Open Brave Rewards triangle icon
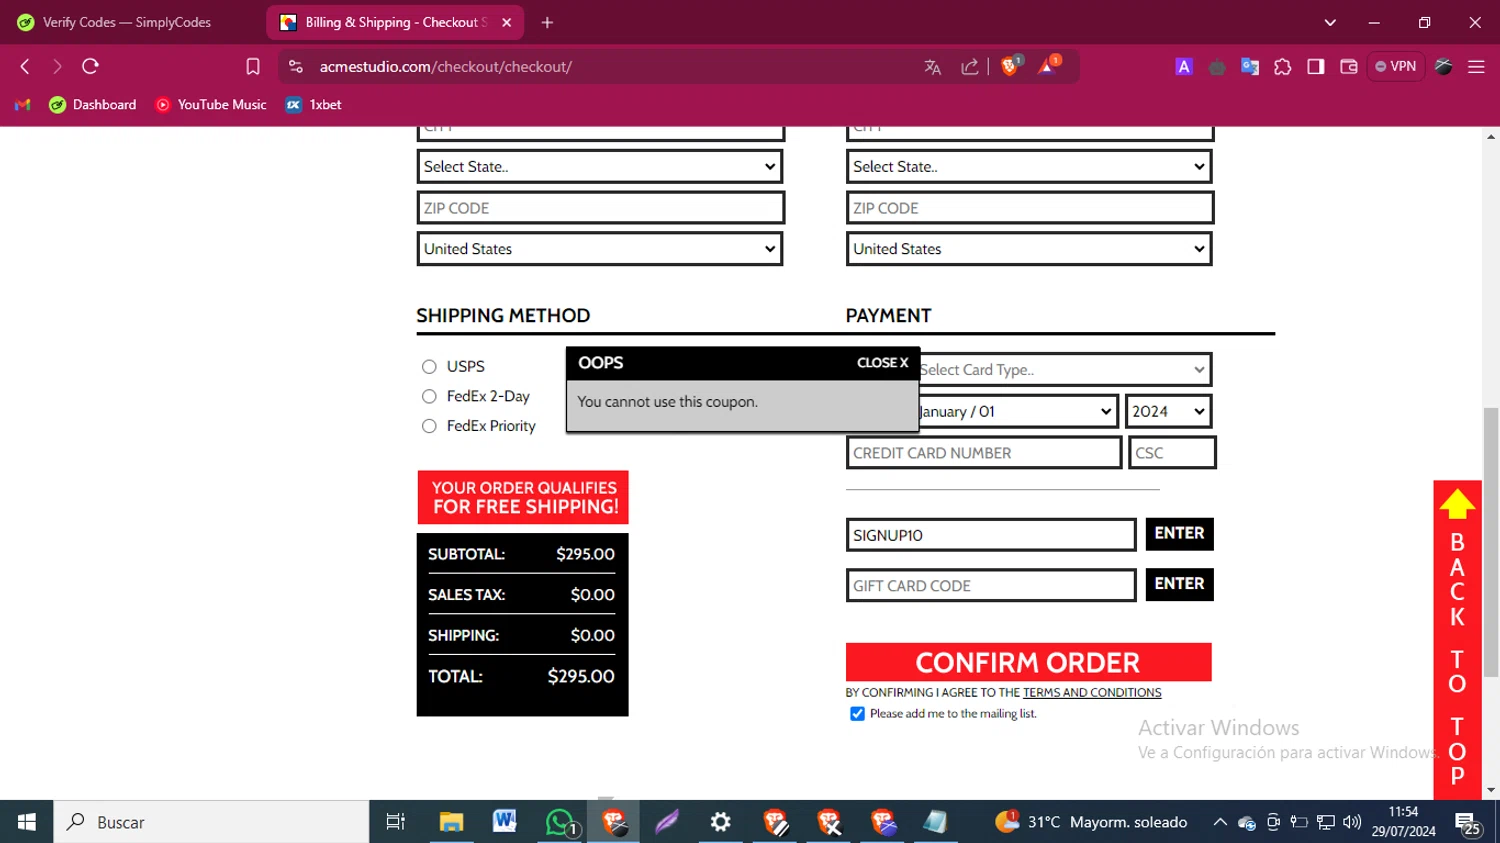 (x=1047, y=66)
